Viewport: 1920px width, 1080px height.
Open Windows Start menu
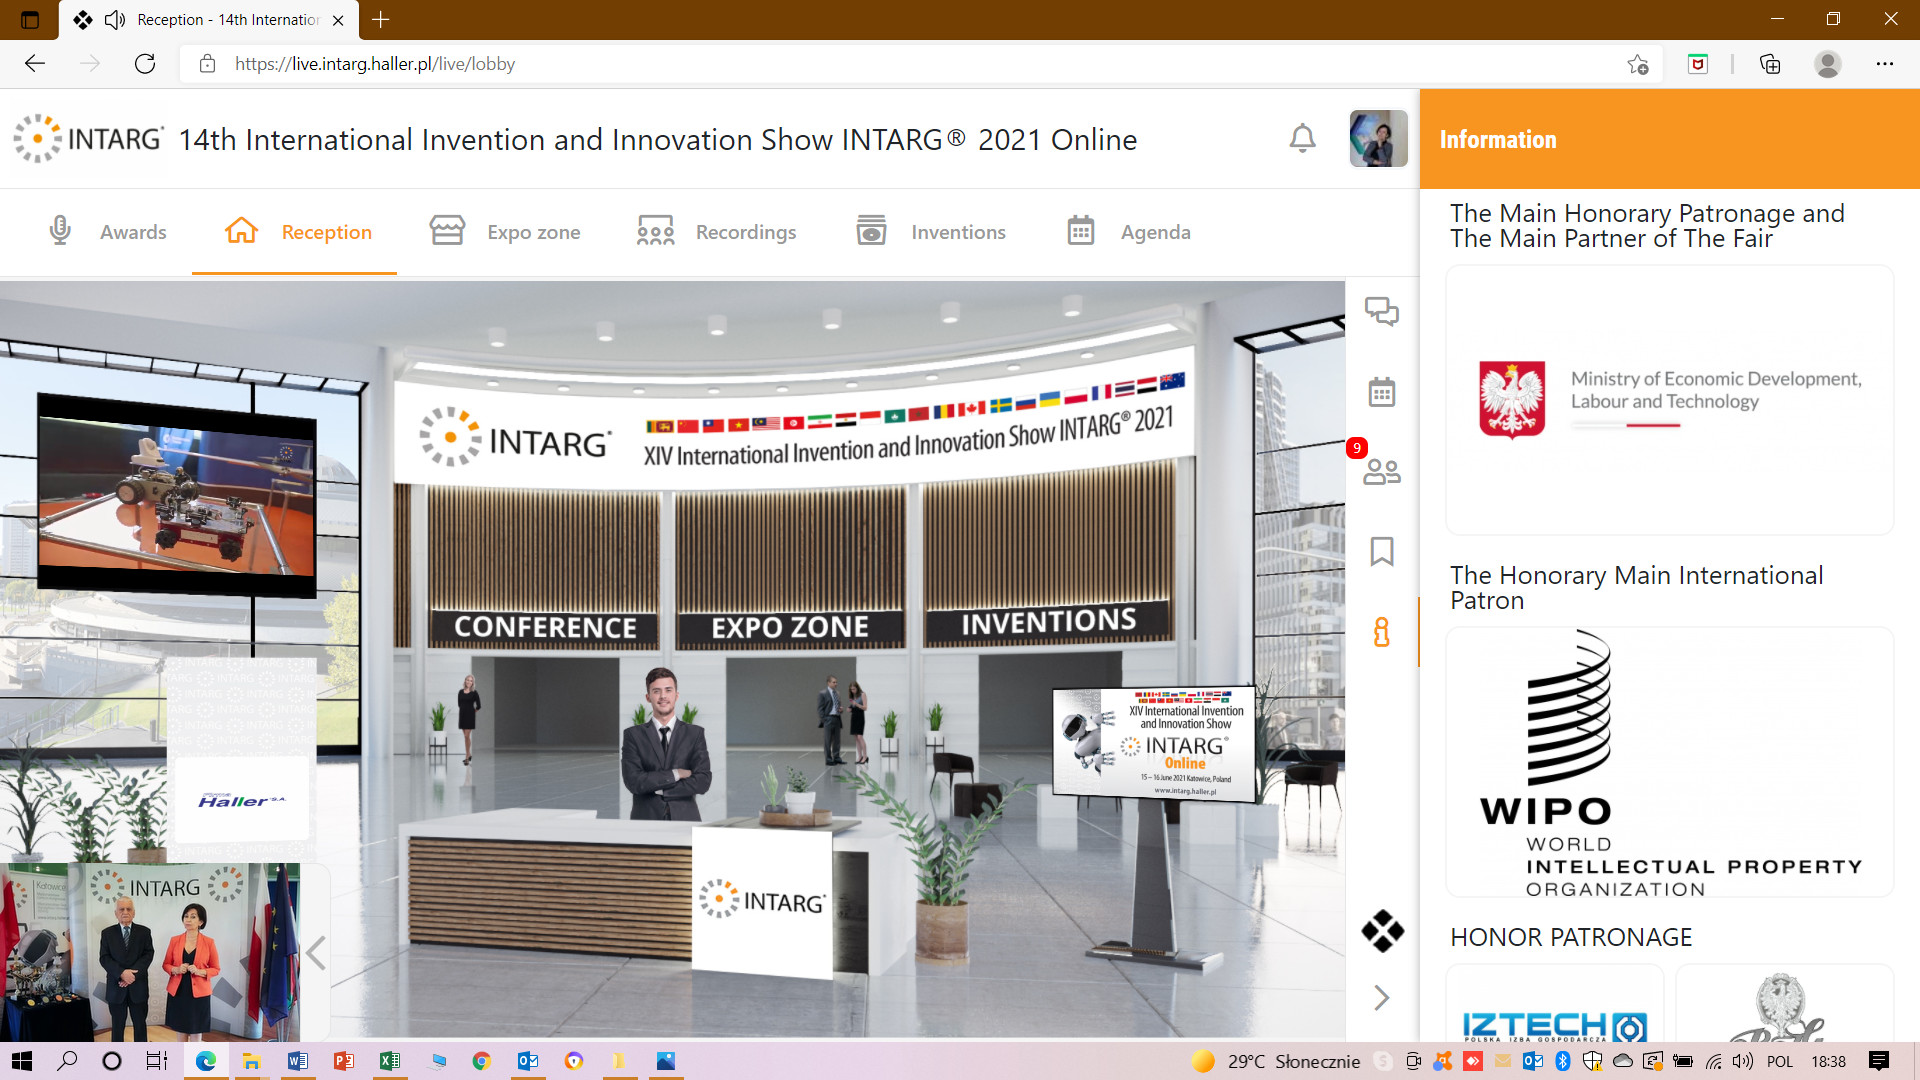point(21,1061)
